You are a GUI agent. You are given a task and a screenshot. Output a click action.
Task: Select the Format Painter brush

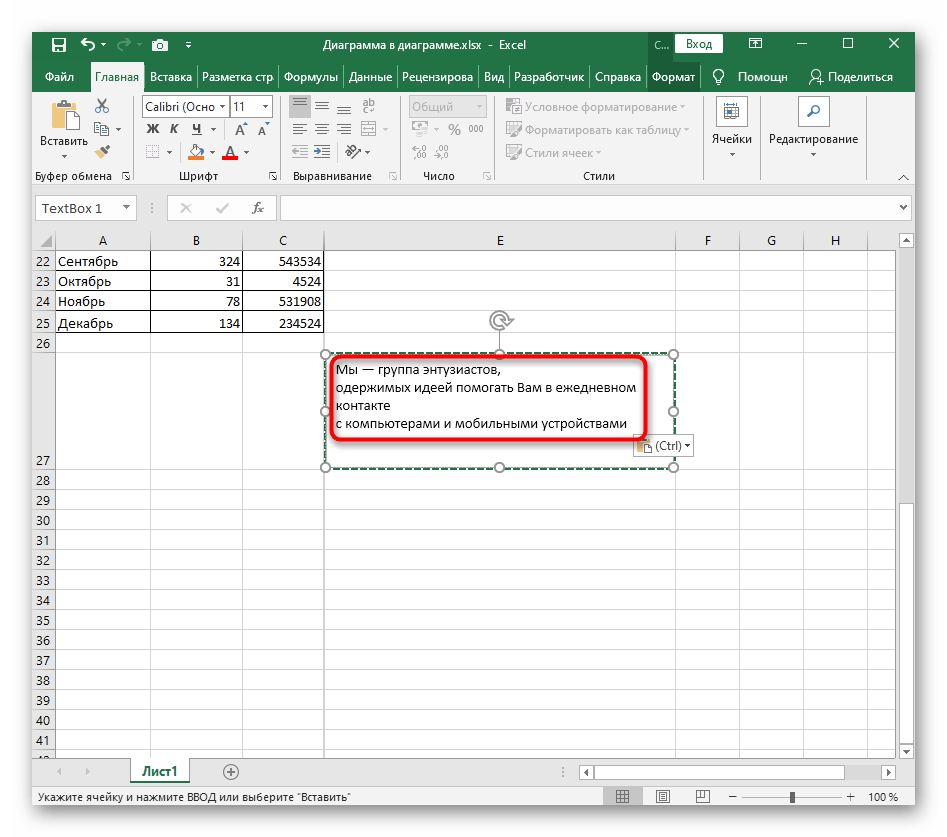102,151
